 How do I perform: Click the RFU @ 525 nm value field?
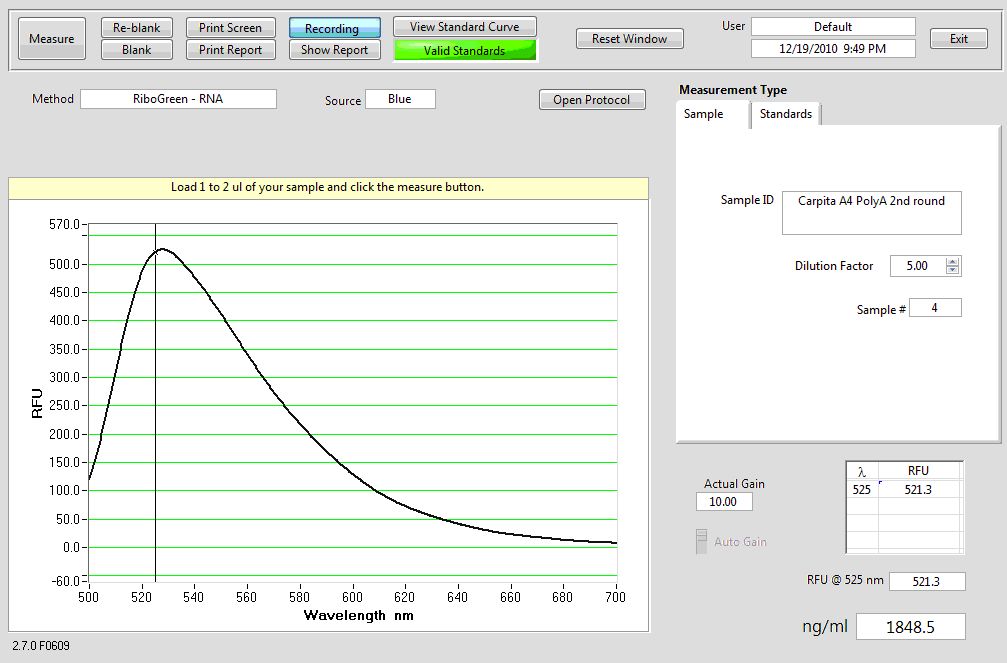pyautogui.click(x=927, y=581)
